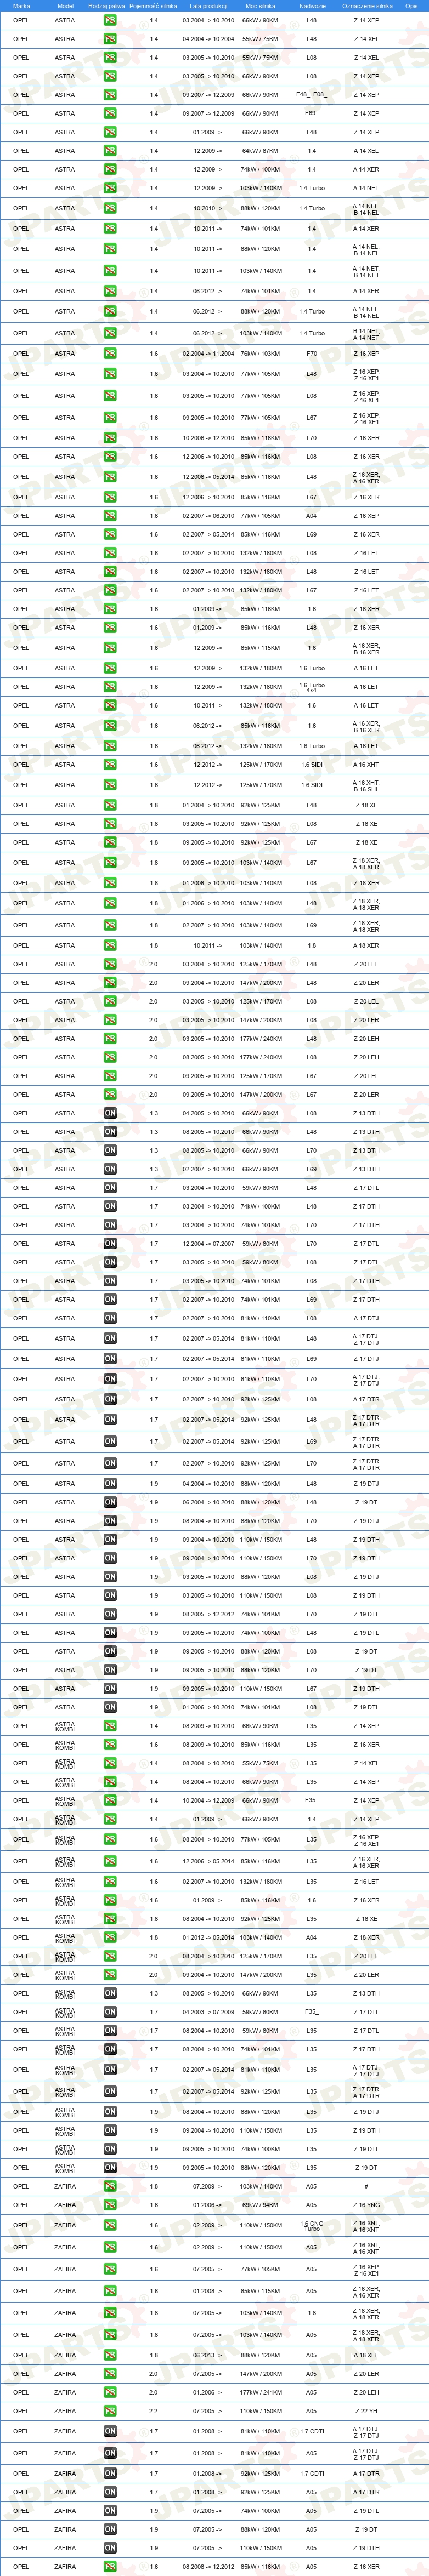Click the Moc silnika column header
Image resolution: width=429 pixels, height=2576 pixels.
coord(260,6)
